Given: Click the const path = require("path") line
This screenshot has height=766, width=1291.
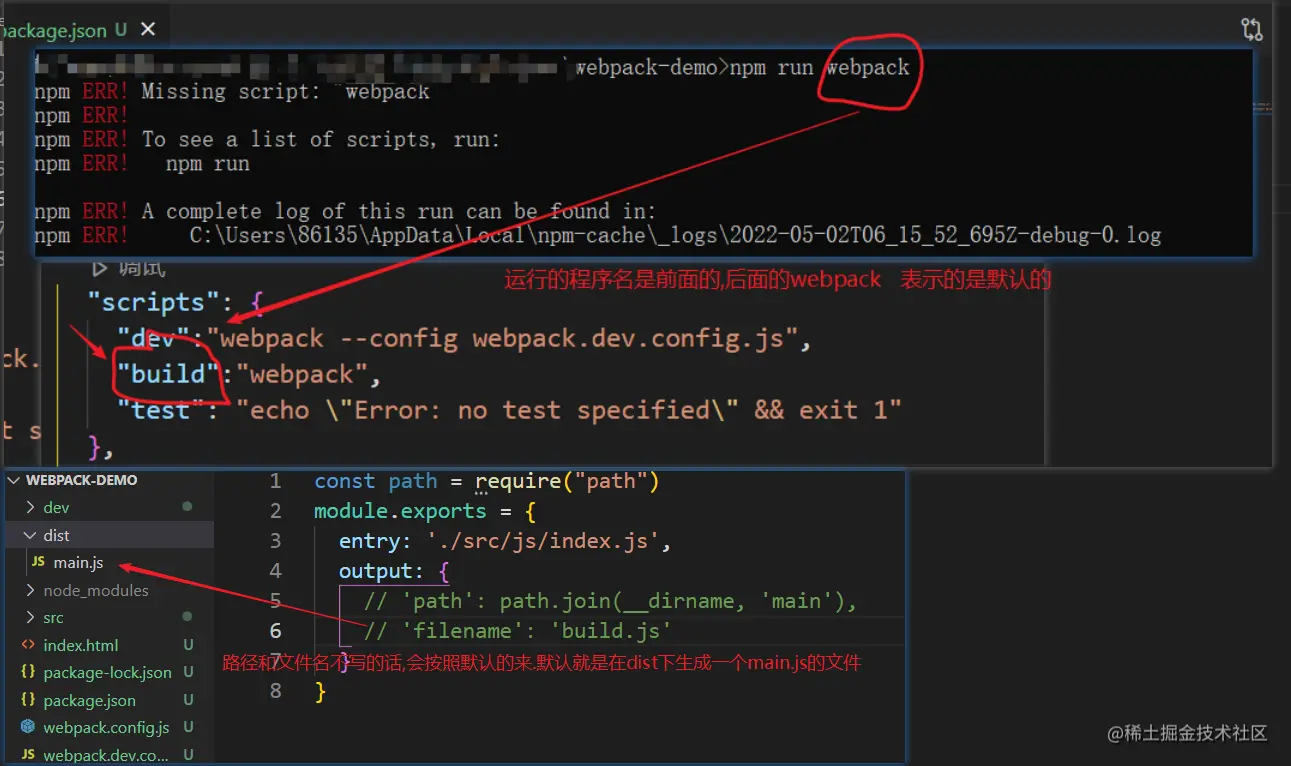Looking at the screenshot, I should (487, 481).
